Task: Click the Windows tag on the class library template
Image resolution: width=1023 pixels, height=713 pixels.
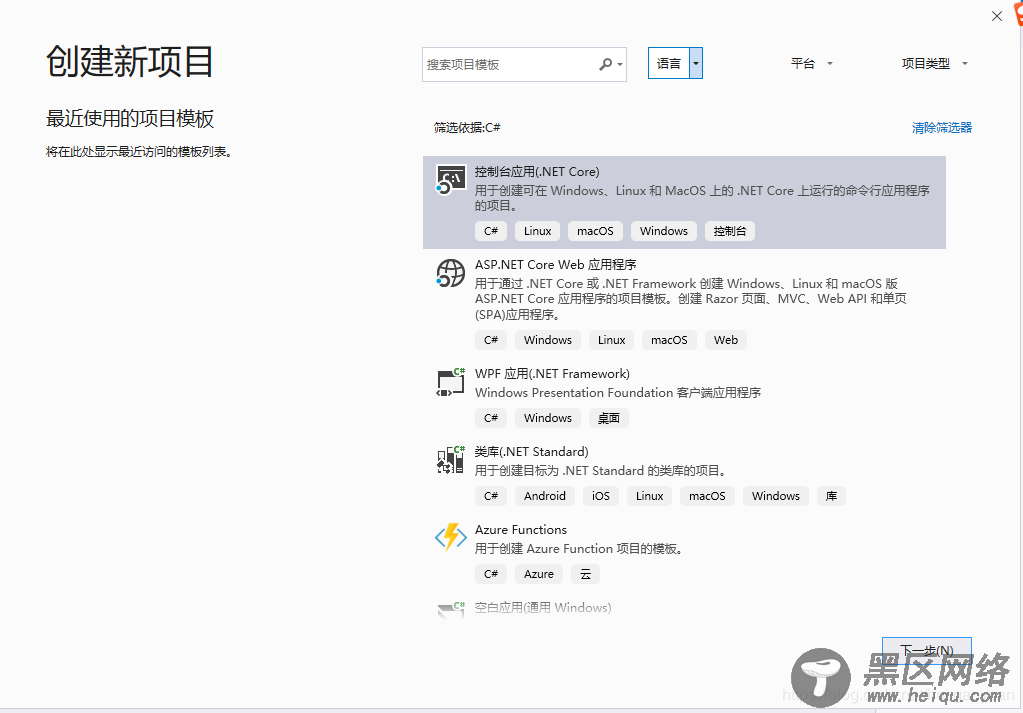Action: pos(775,496)
